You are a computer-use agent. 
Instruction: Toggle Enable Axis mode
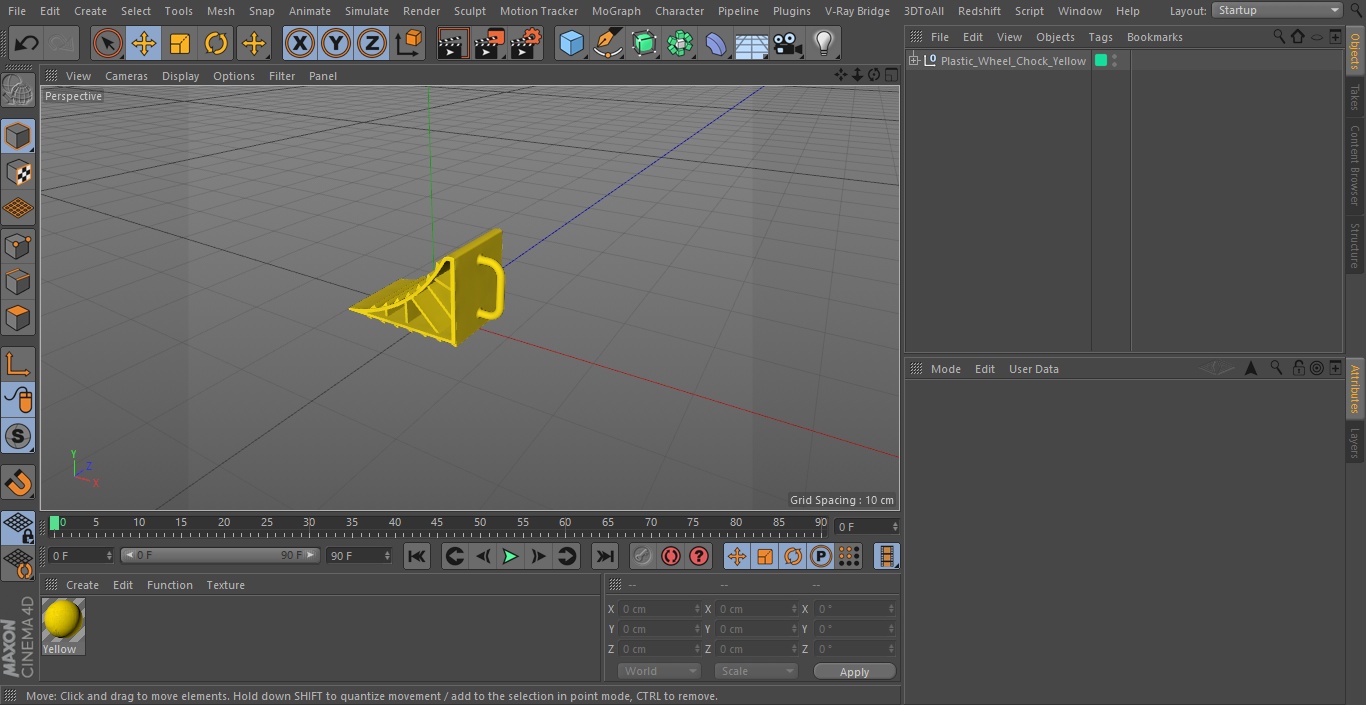(18, 363)
